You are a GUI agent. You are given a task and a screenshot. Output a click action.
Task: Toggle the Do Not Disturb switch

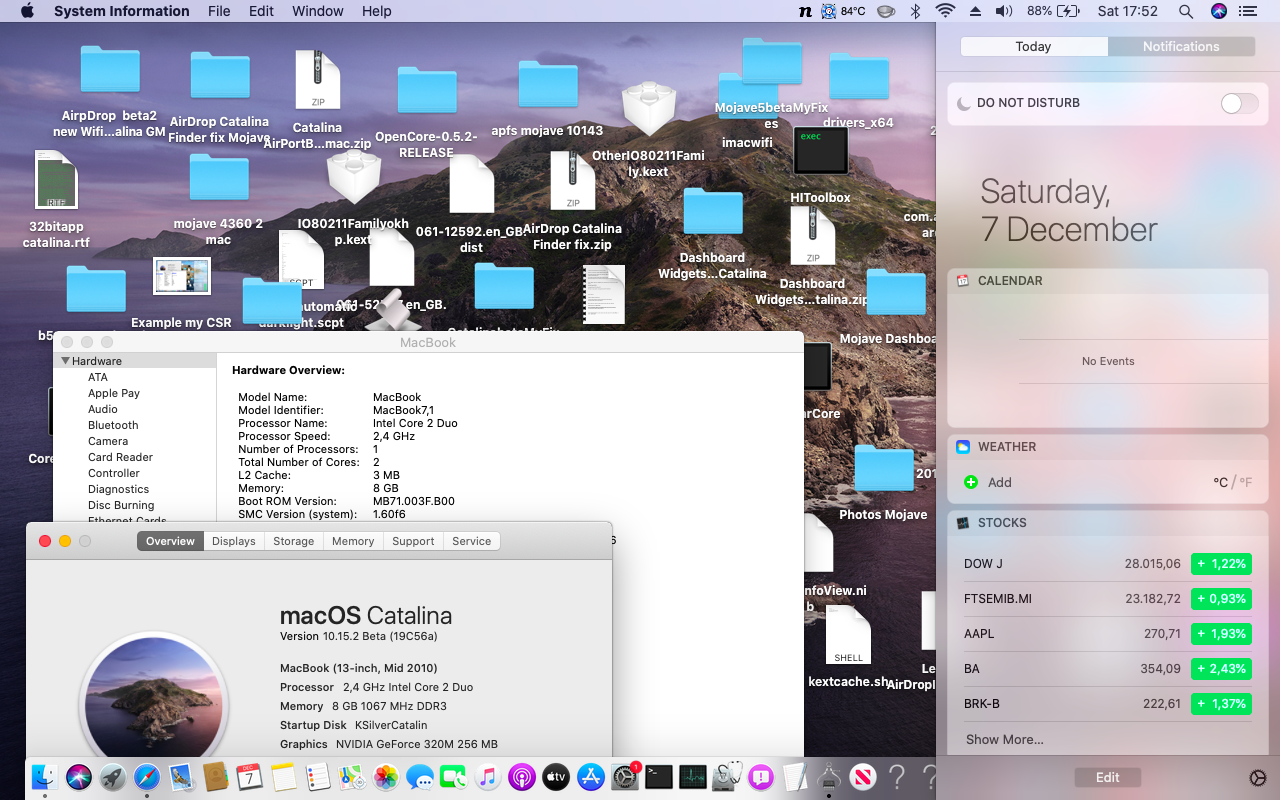coord(1239,103)
